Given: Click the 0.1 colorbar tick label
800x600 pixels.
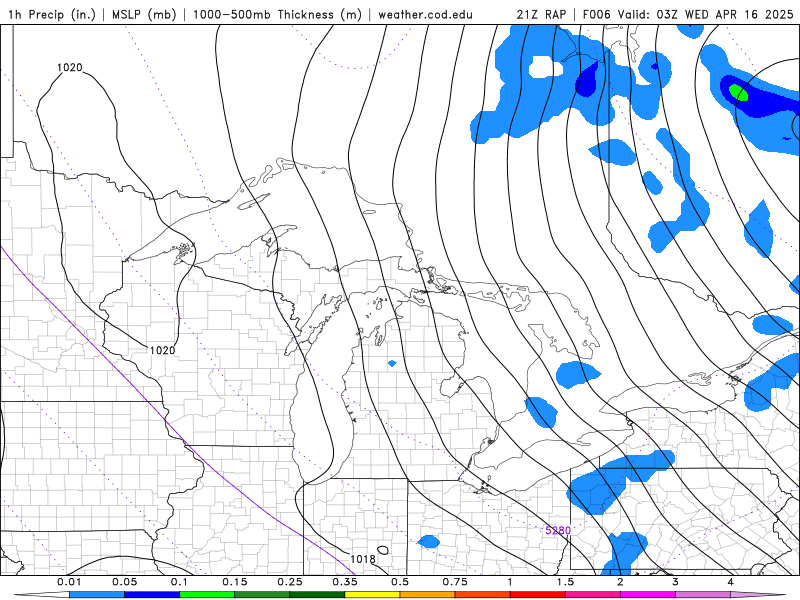Looking at the screenshot, I should click(179, 582).
